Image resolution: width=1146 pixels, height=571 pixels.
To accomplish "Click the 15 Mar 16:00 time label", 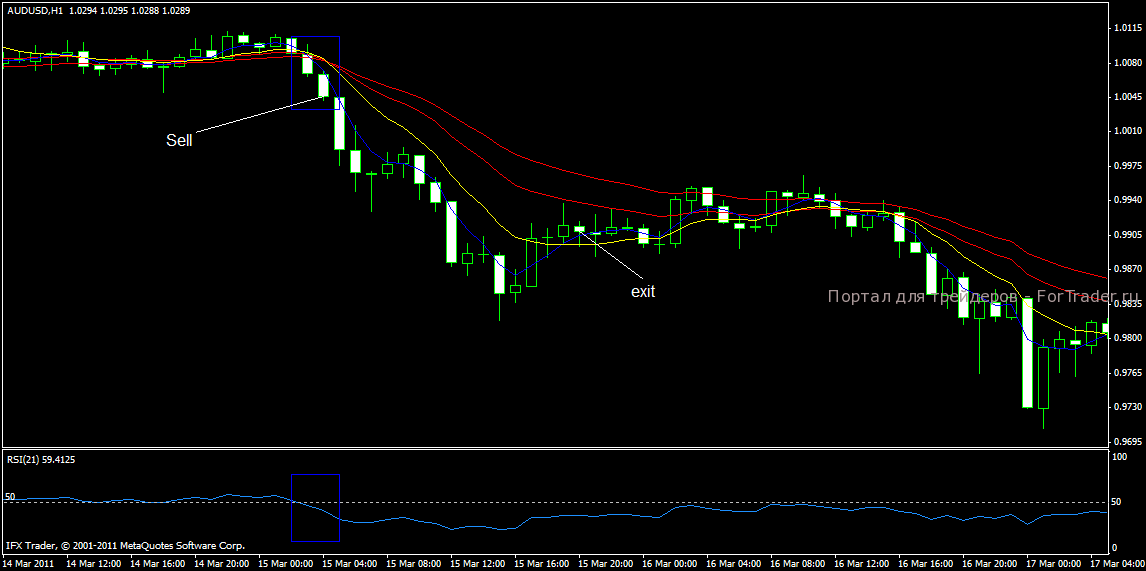I will (542, 564).
